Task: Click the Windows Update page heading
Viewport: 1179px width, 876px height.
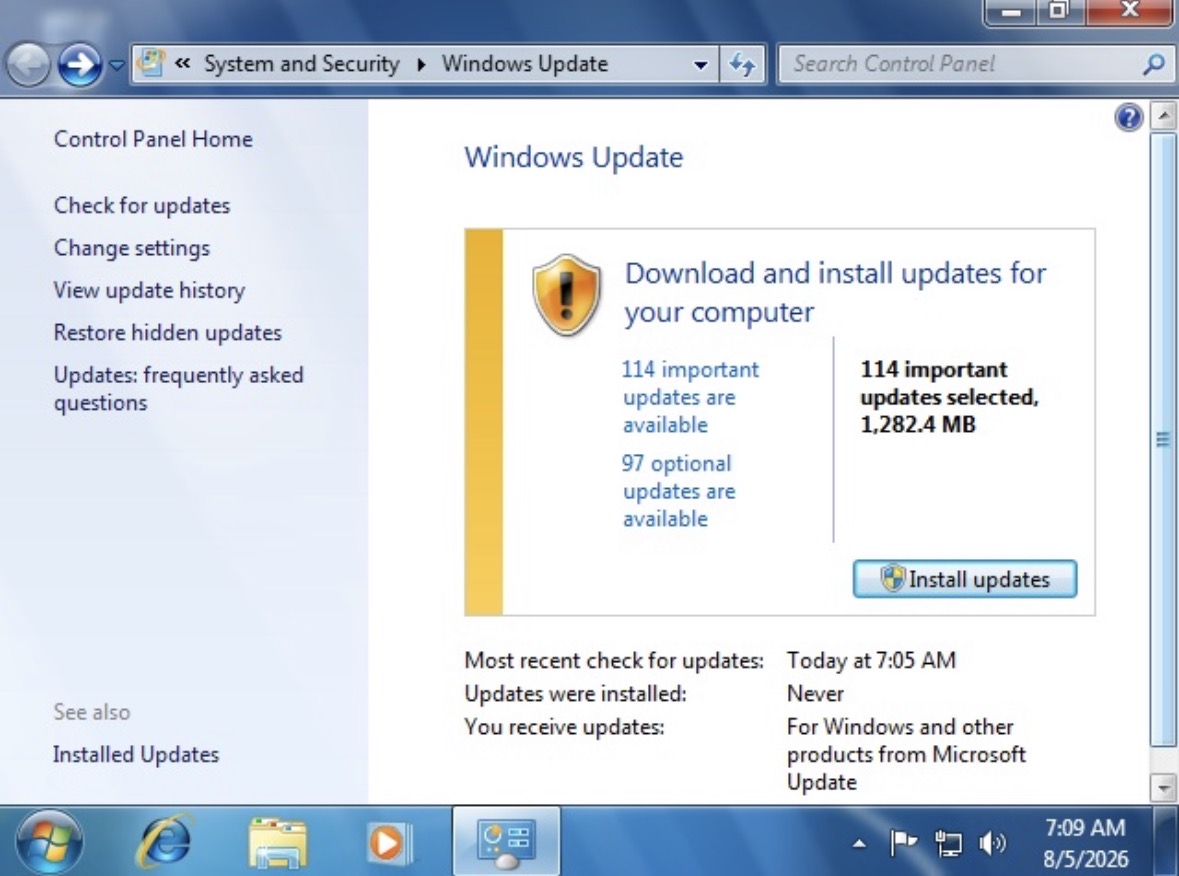Action: (574, 157)
